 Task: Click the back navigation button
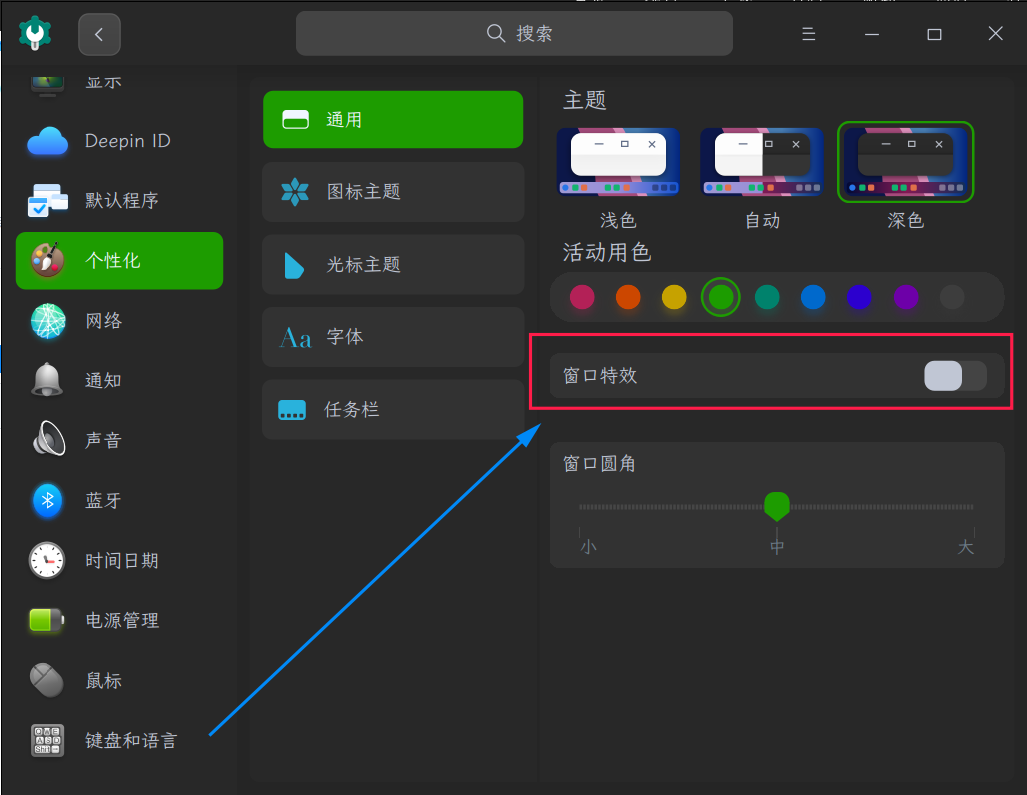click(99, 33)
